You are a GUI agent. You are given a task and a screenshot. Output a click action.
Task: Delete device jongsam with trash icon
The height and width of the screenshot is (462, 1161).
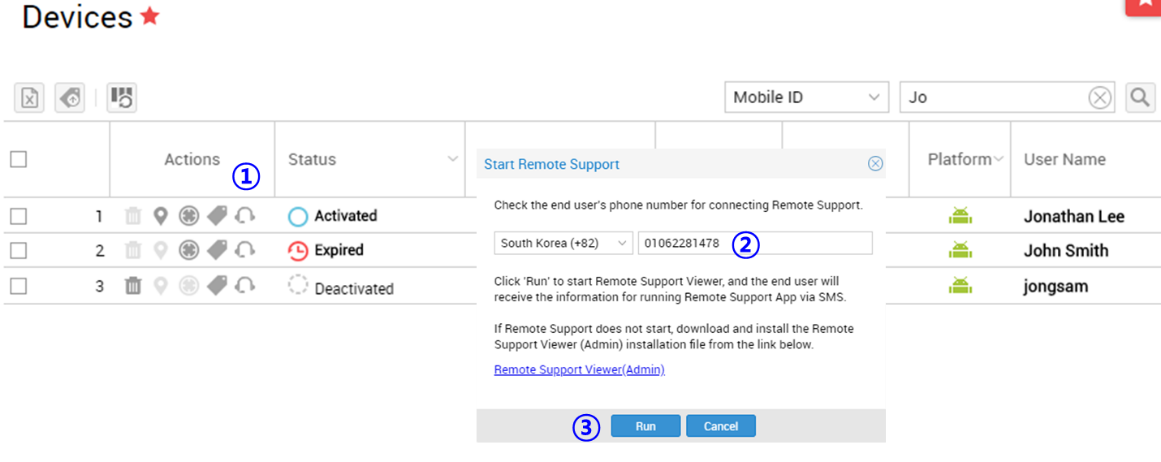tap(133, 285)
